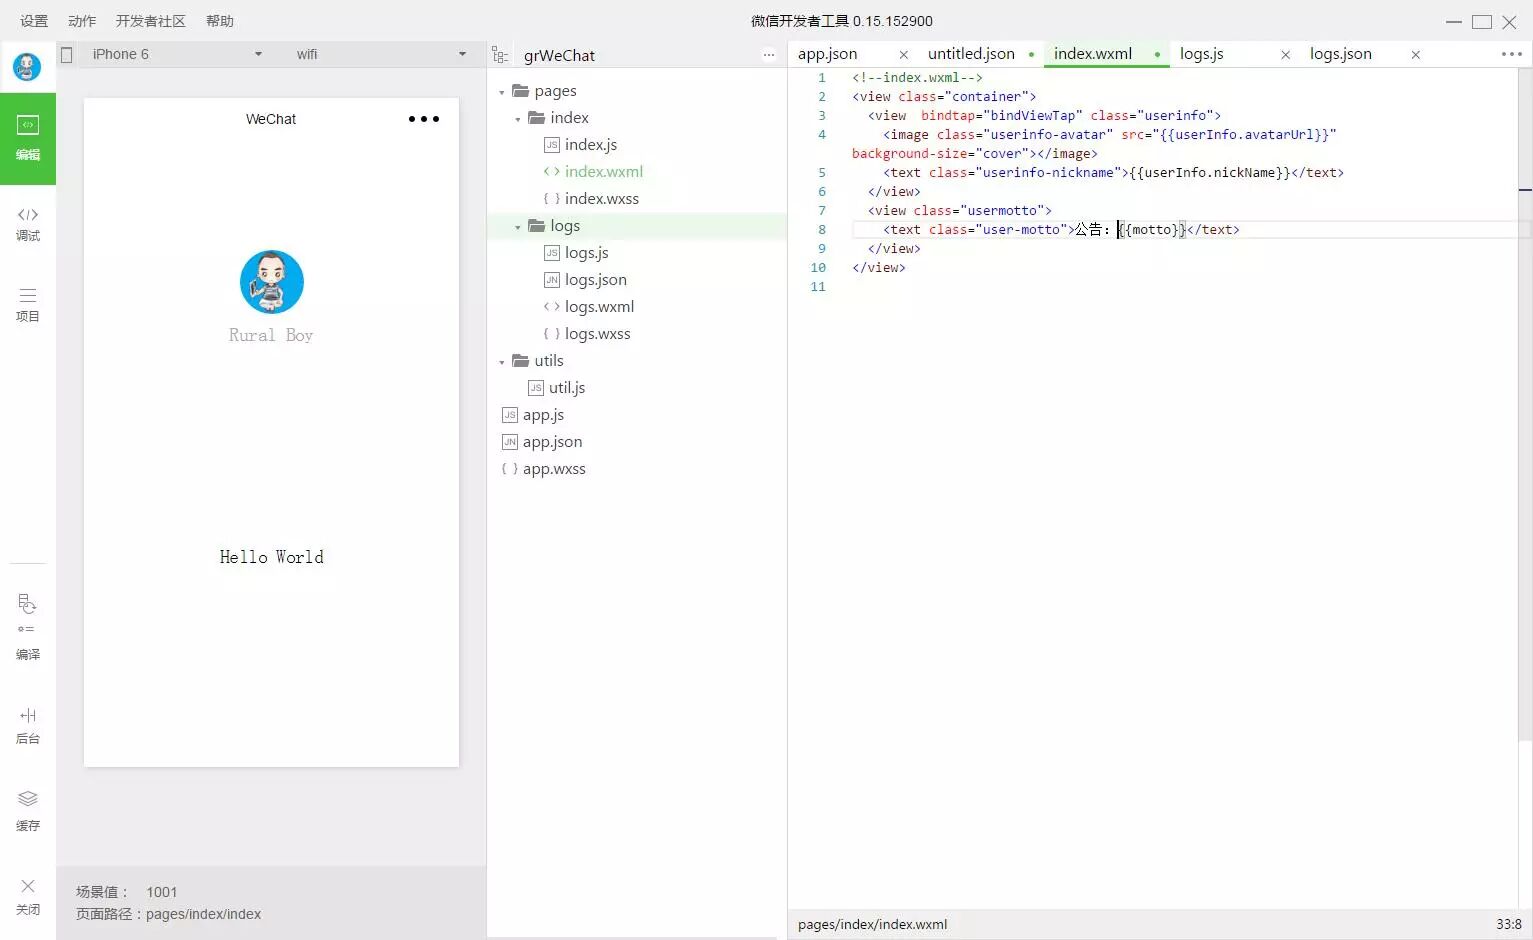
Task: Open the user avatar in the sidebar
Action: click(27, 67)
